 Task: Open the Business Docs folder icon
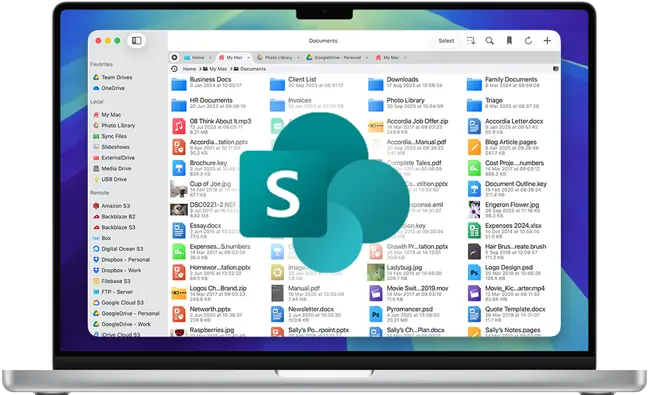(x=179, y=84)
